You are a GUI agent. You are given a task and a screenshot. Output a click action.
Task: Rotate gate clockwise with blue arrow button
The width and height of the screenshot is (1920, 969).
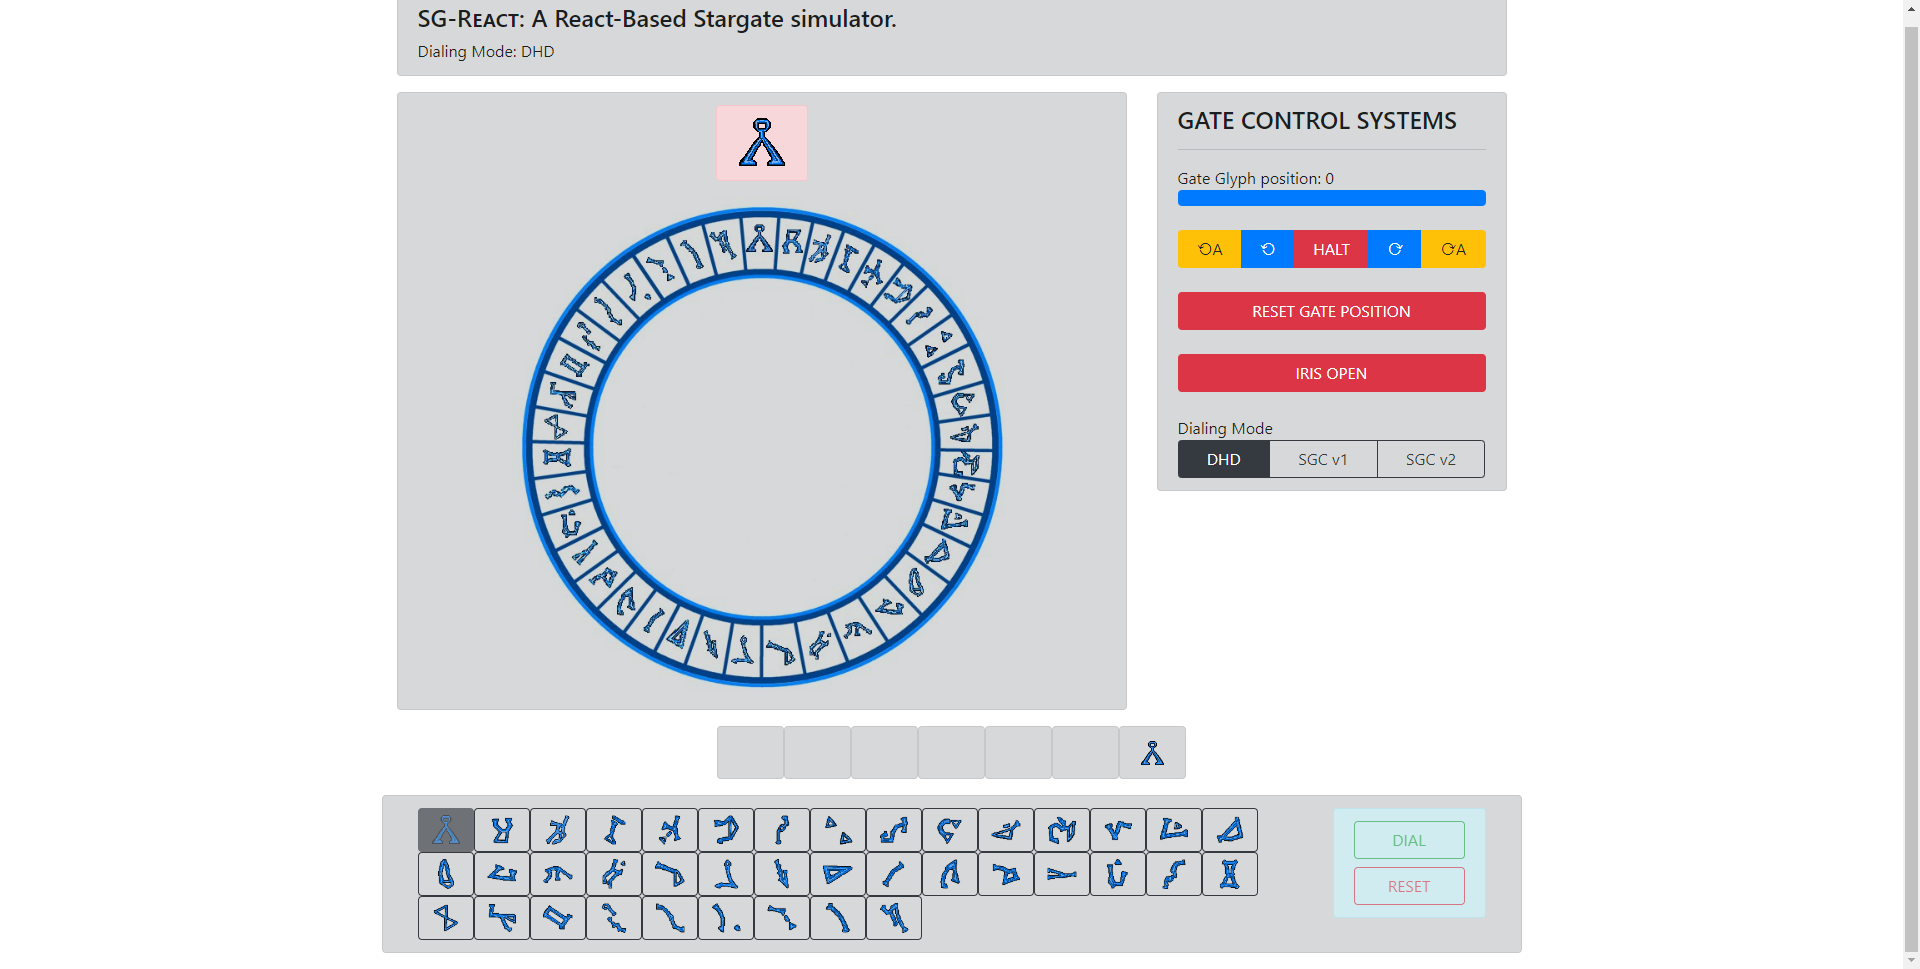click(x=1394, y=249)
